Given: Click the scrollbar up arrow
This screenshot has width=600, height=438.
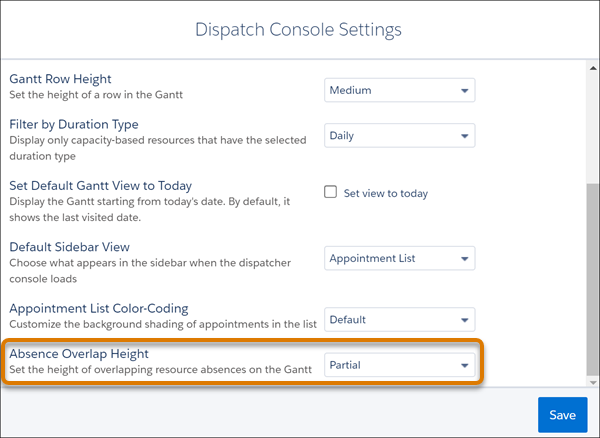Looking at the screenshot, I should pyautogui.click(x=593, y=68).
